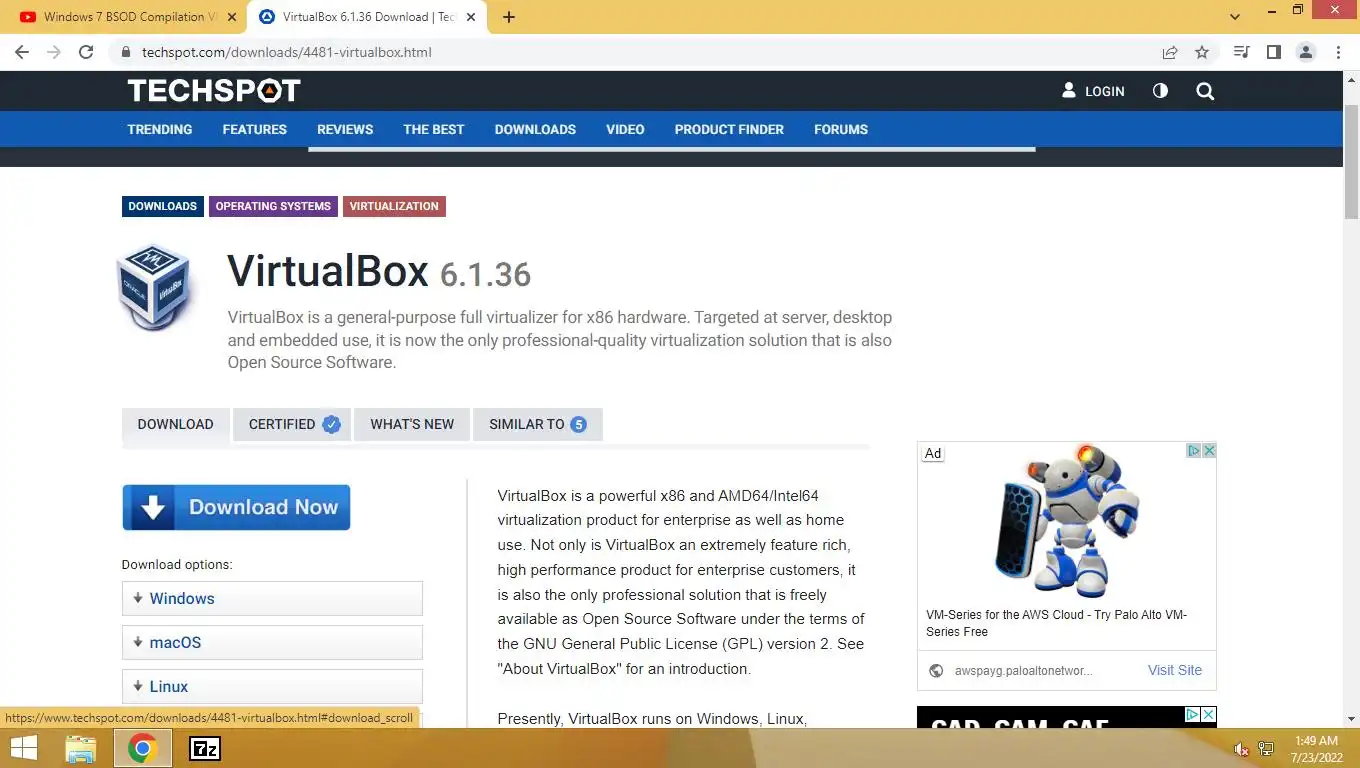The height and width of the screenshot is (768, 1360).
Task: Open the VIDEO menu item
Action: 625,129
